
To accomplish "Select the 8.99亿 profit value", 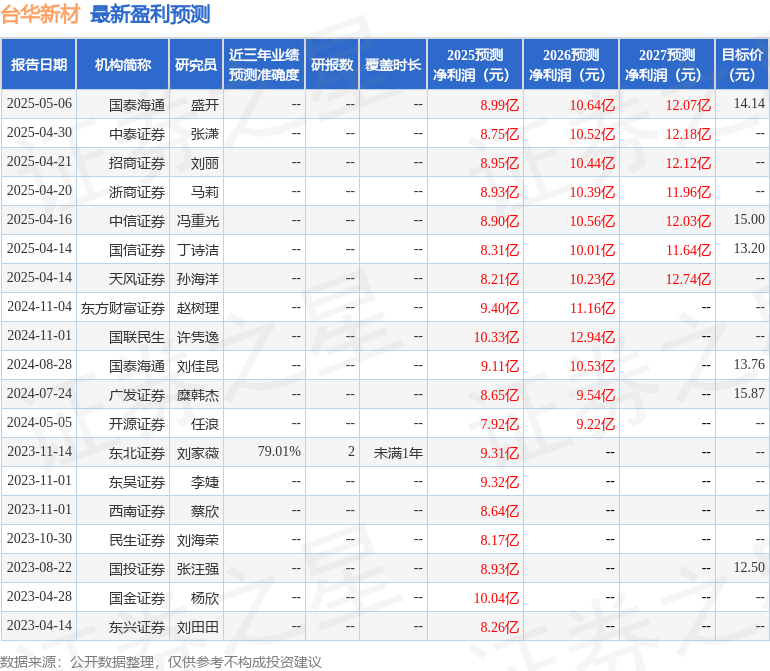I will (x=499, y=105).
